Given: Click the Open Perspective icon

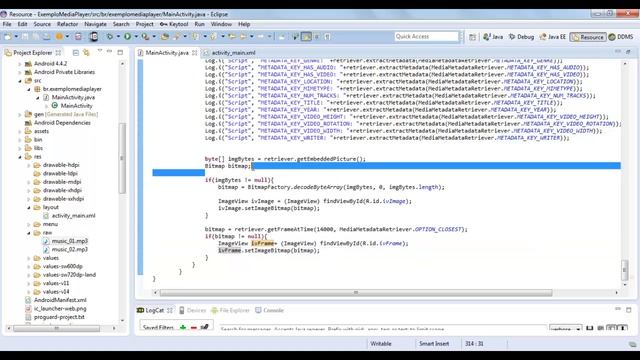Looking at the screenshot, I should pos(472,37).
